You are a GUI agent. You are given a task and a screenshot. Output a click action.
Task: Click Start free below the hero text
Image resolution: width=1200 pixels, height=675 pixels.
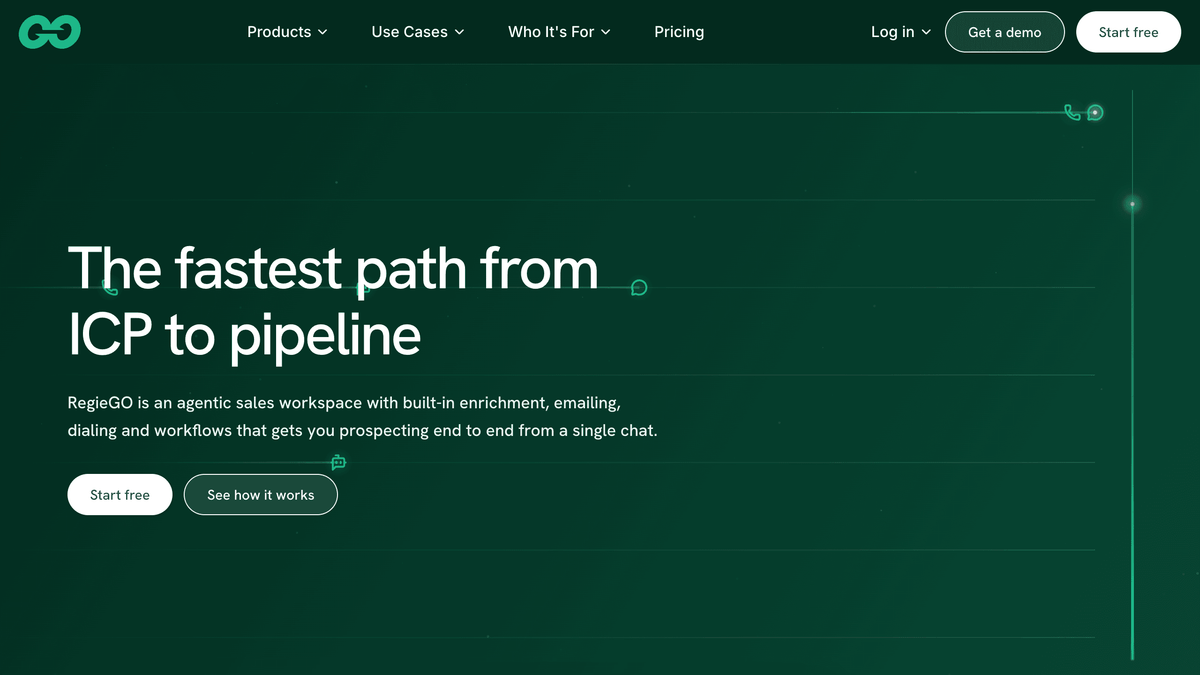(x=120, y=495)
